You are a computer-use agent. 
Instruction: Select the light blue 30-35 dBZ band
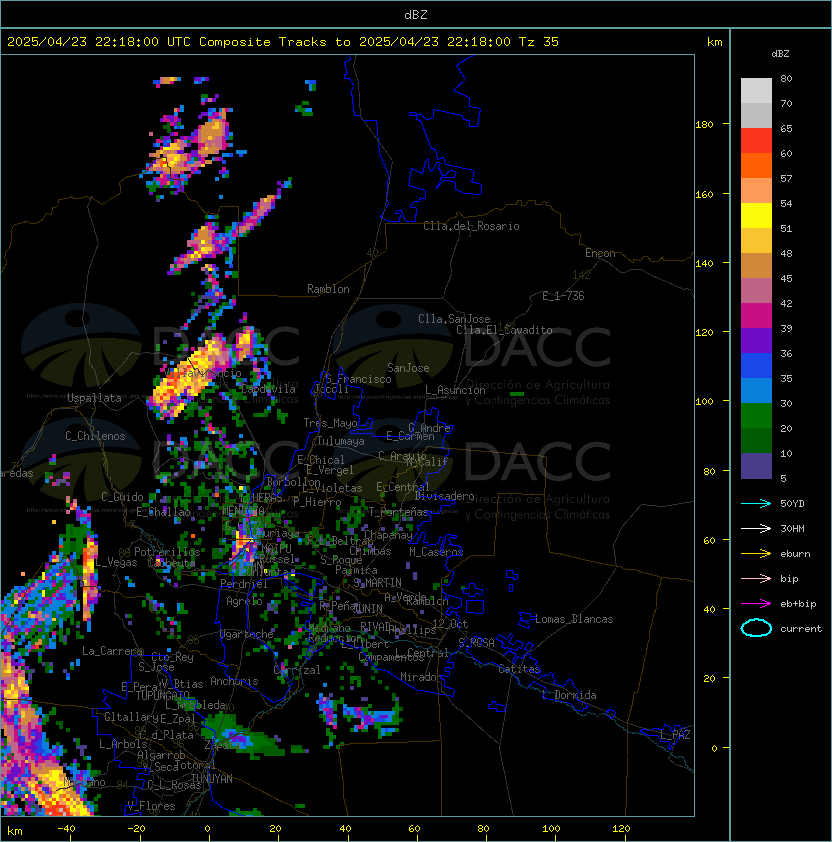click(756, 390)
